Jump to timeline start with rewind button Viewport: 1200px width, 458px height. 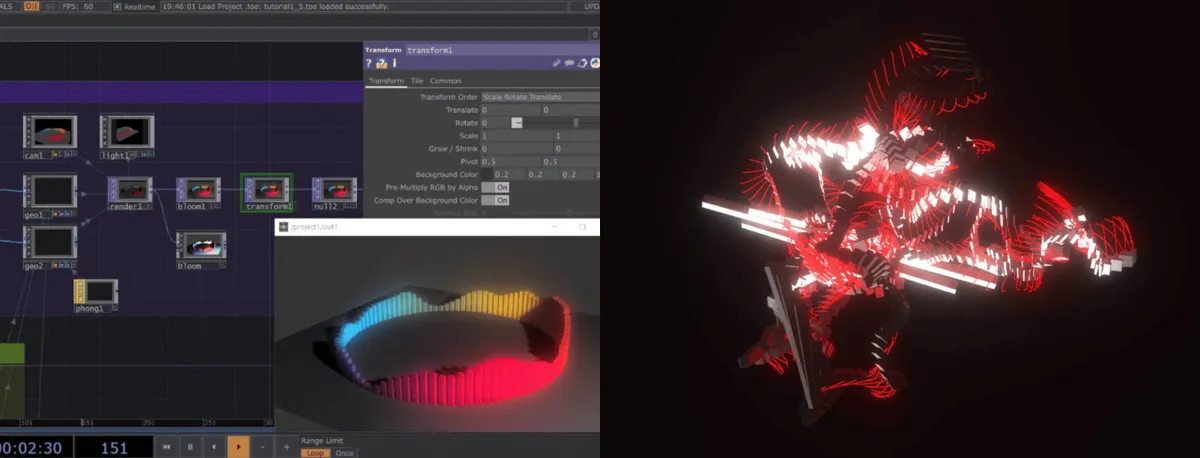pyautogui.click(x=167, y=447)
